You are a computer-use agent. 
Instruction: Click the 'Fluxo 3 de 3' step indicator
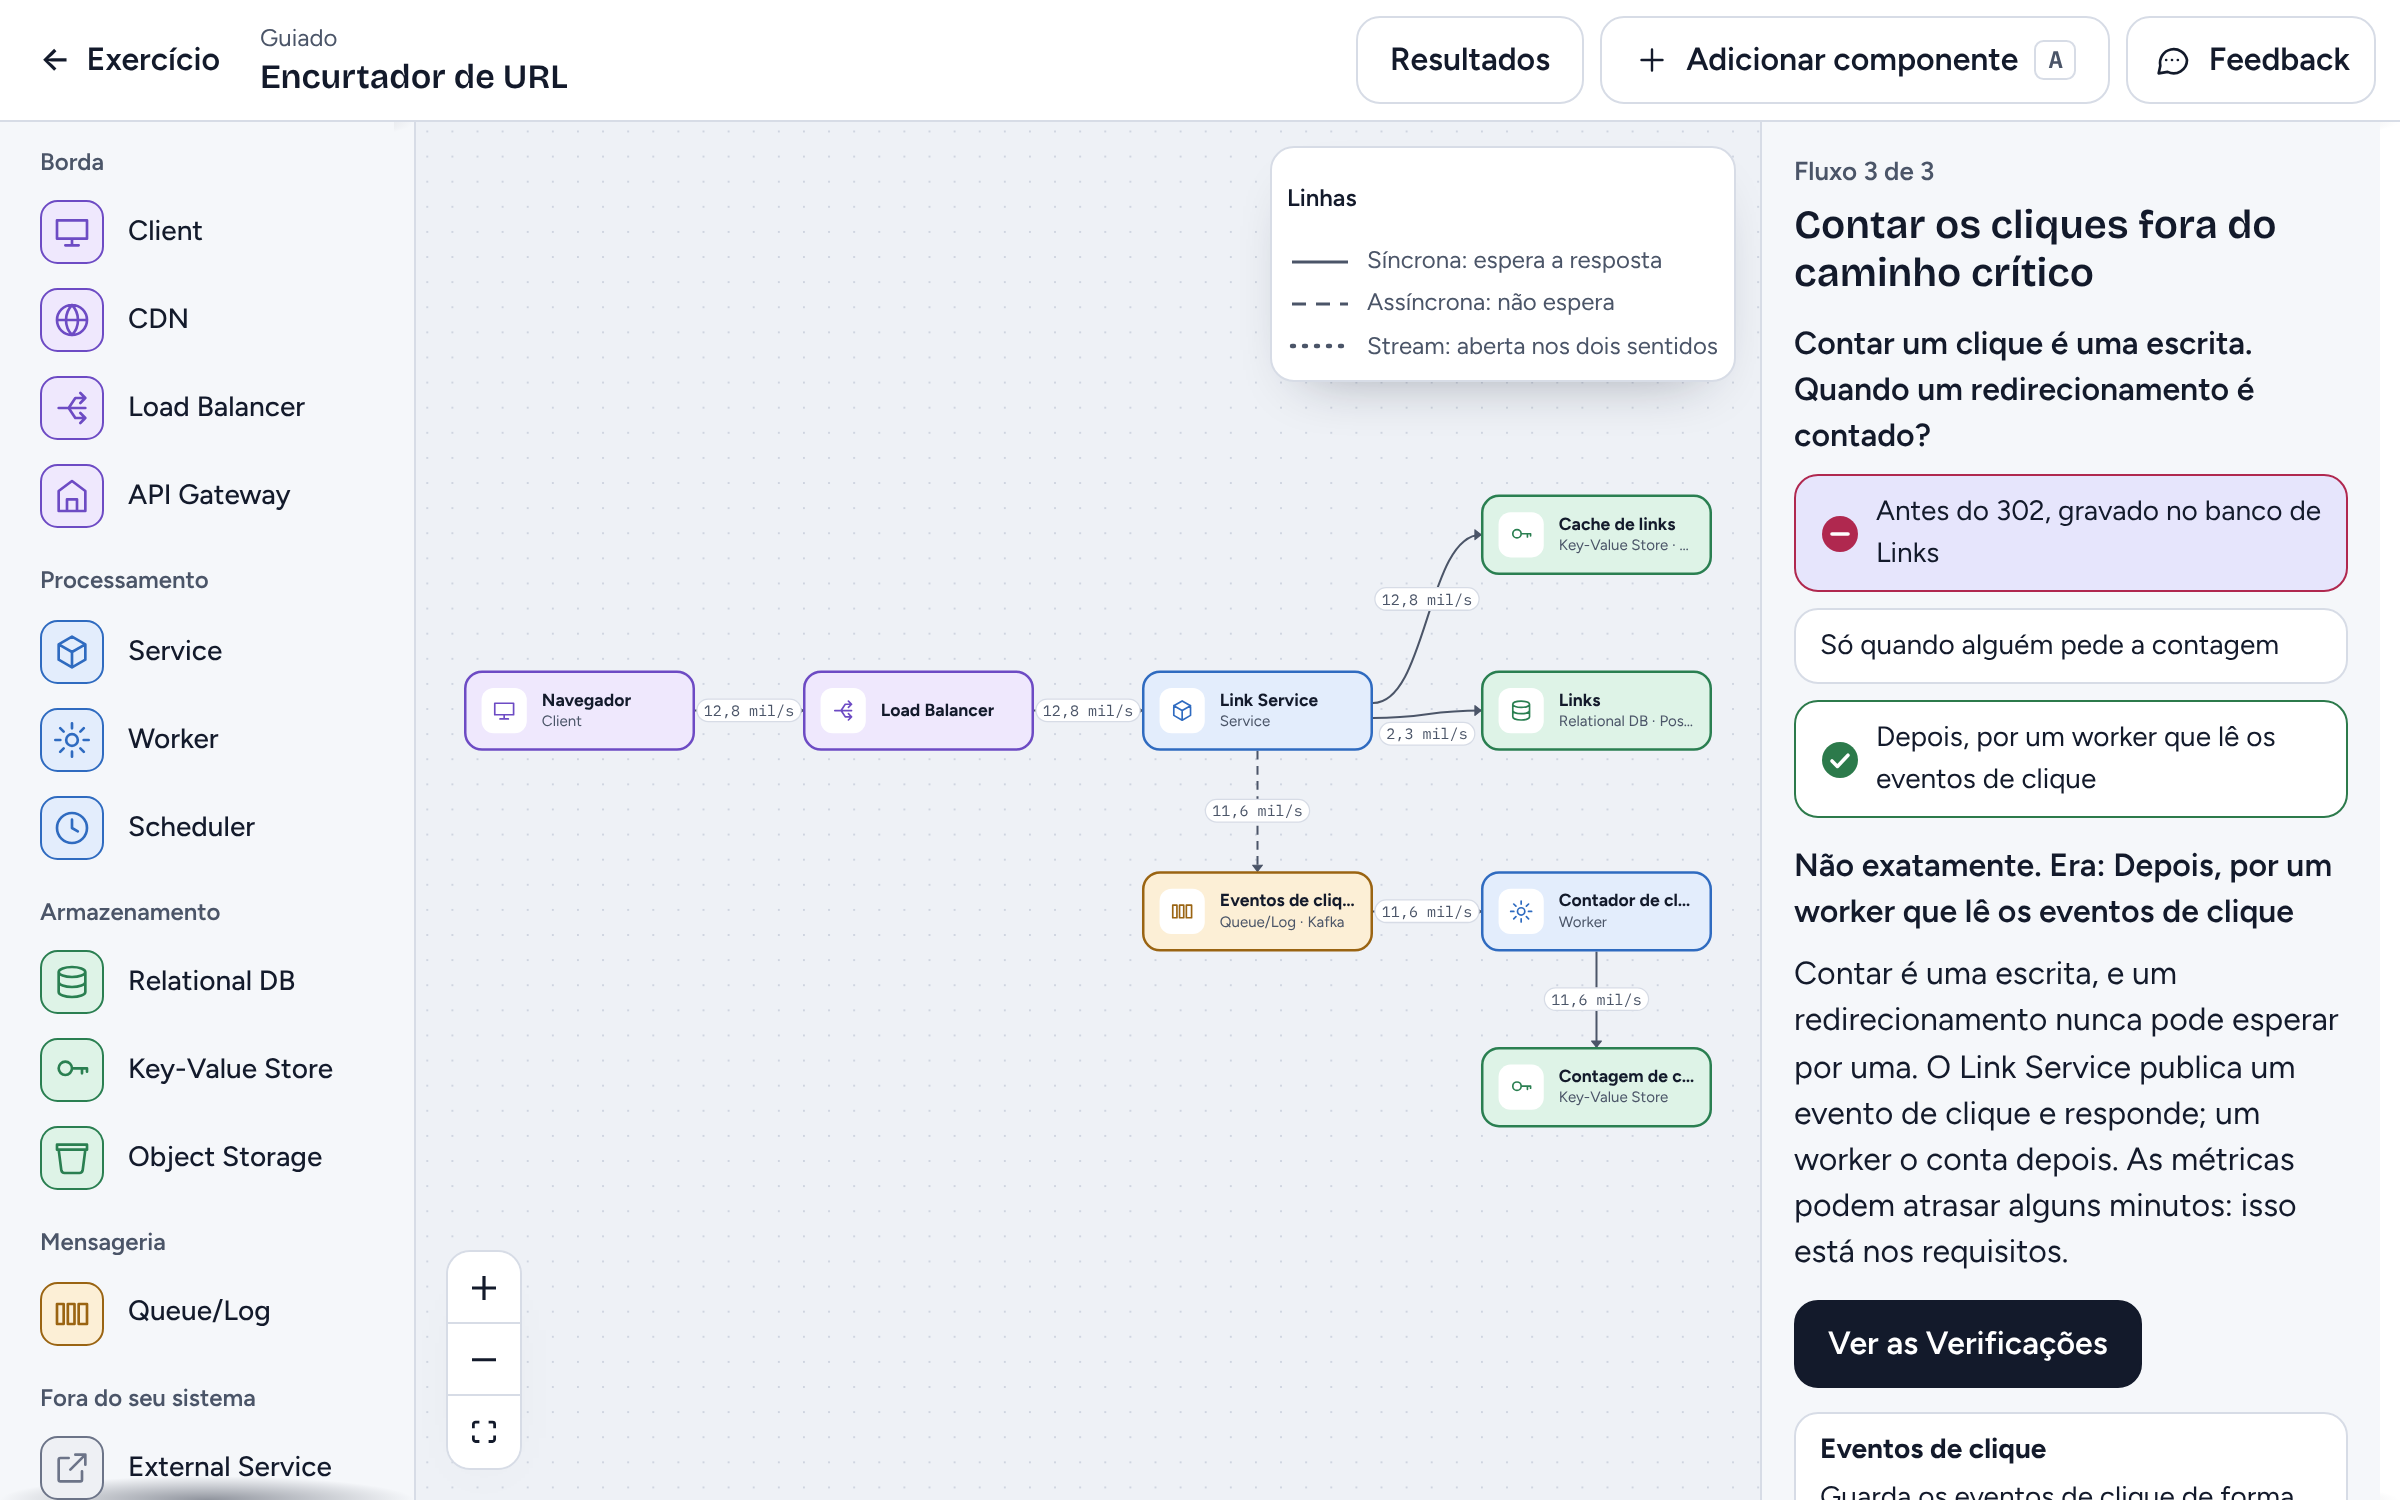(1864, 171)
